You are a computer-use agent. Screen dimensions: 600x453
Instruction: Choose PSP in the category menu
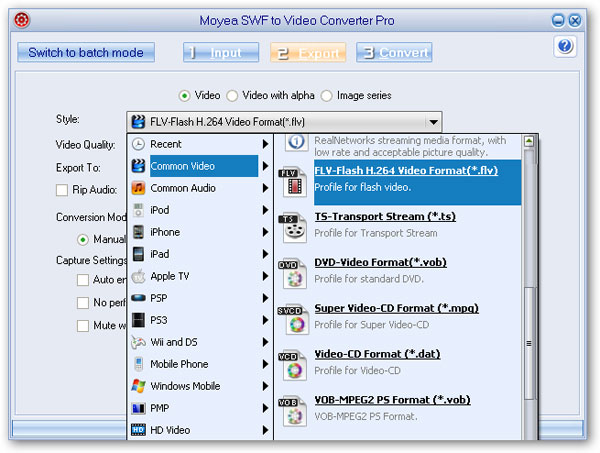(x=200, y=298)
